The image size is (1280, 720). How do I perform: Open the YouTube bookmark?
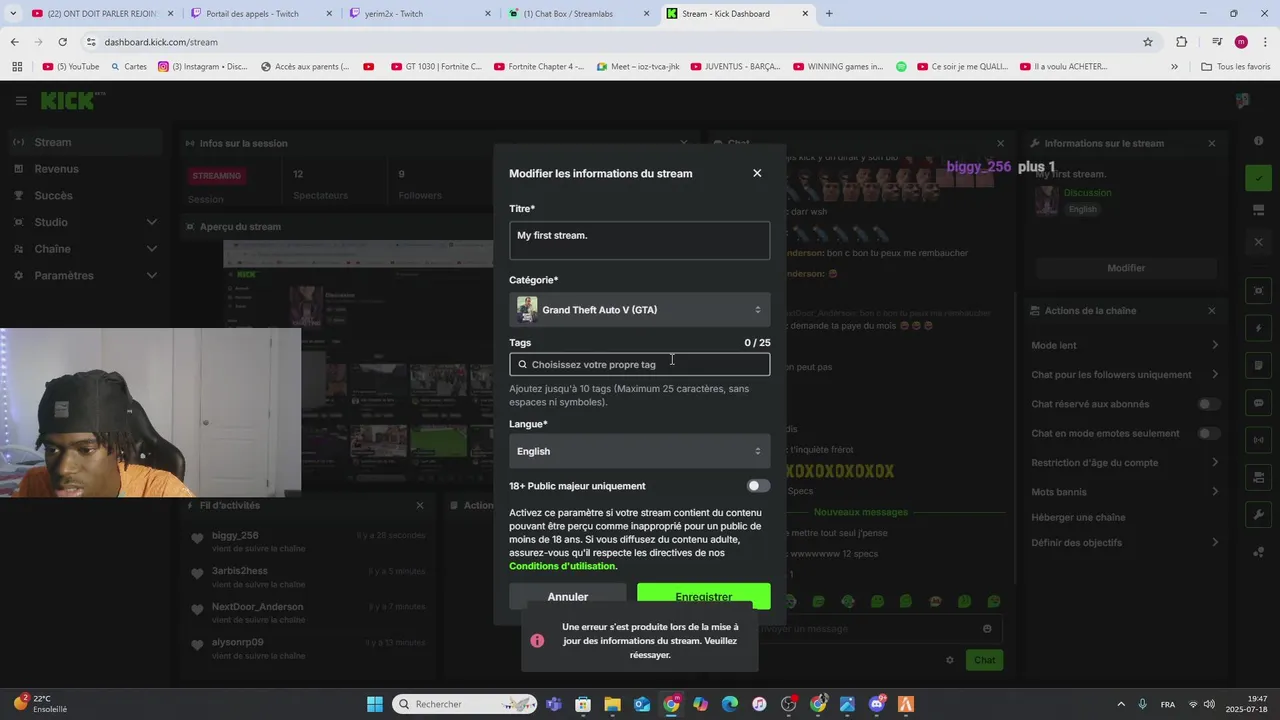click(x=71, y=67)
